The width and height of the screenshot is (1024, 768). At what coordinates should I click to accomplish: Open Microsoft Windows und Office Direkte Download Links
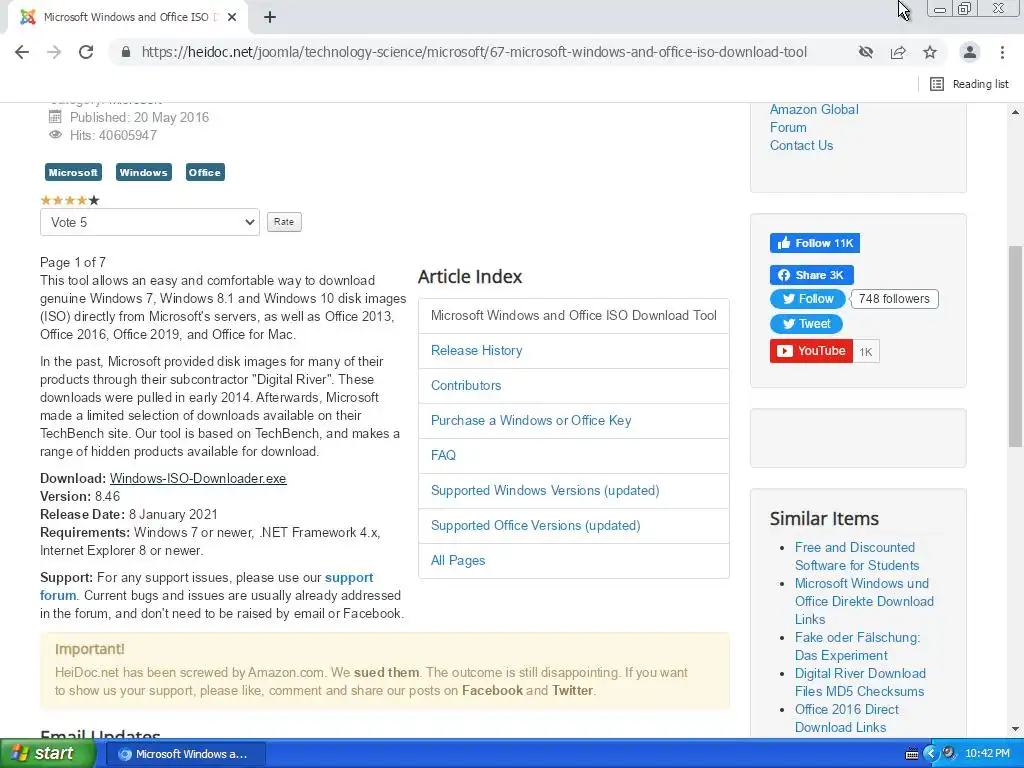[x=864, y=601]
